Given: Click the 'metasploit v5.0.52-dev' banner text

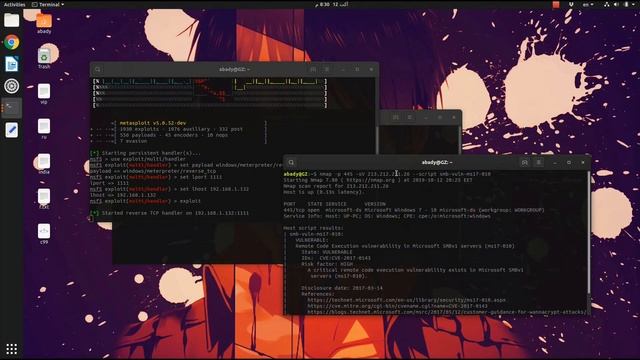Looking at the screenshot, I should pos(153,123).
